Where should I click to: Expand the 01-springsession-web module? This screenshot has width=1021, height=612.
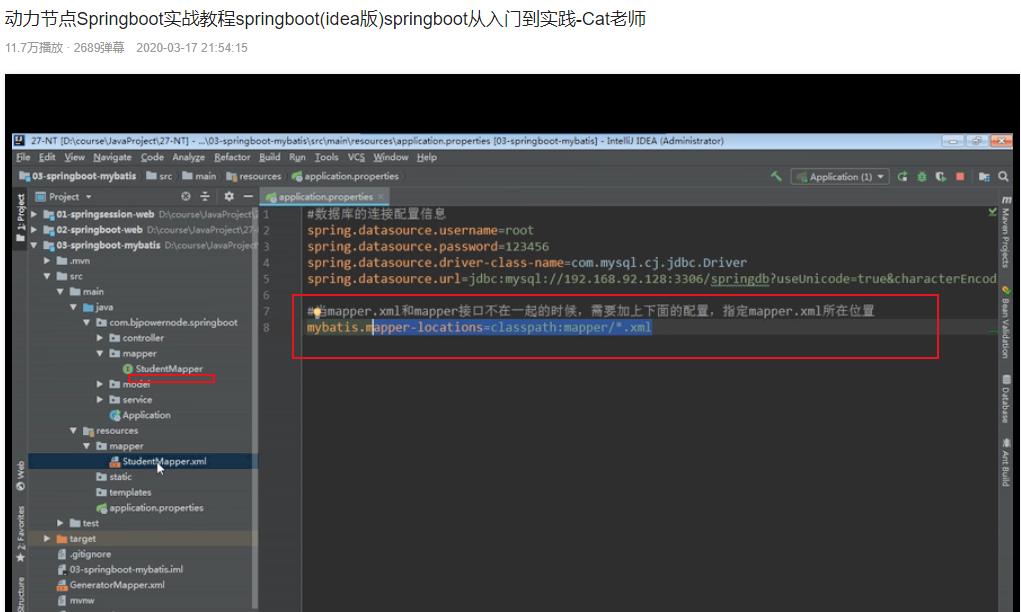[34, 214]
